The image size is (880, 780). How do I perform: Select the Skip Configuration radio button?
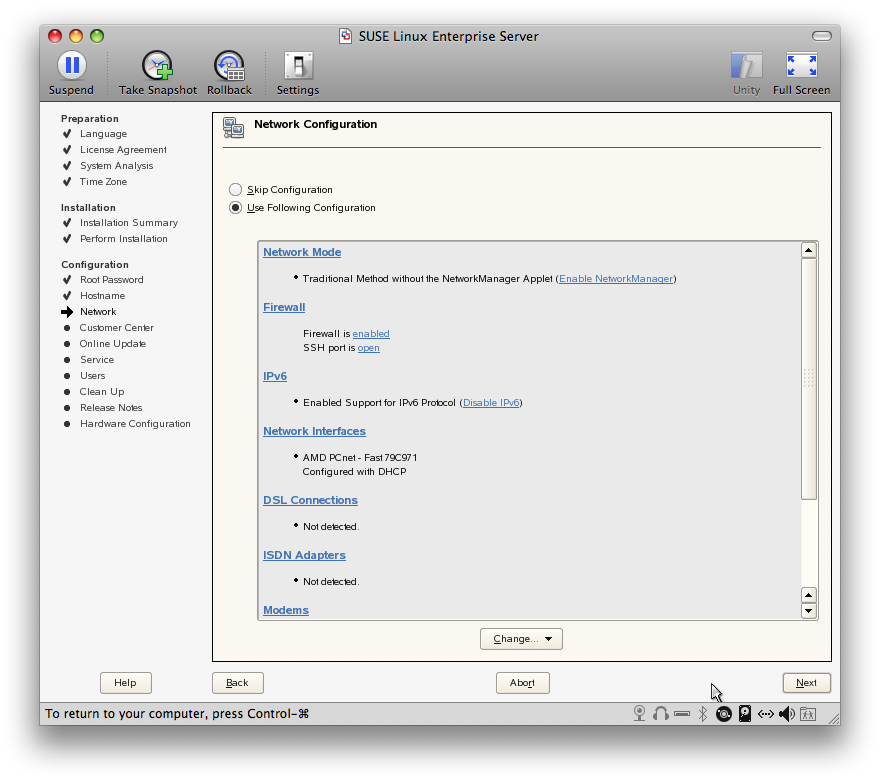pos(236,190)
